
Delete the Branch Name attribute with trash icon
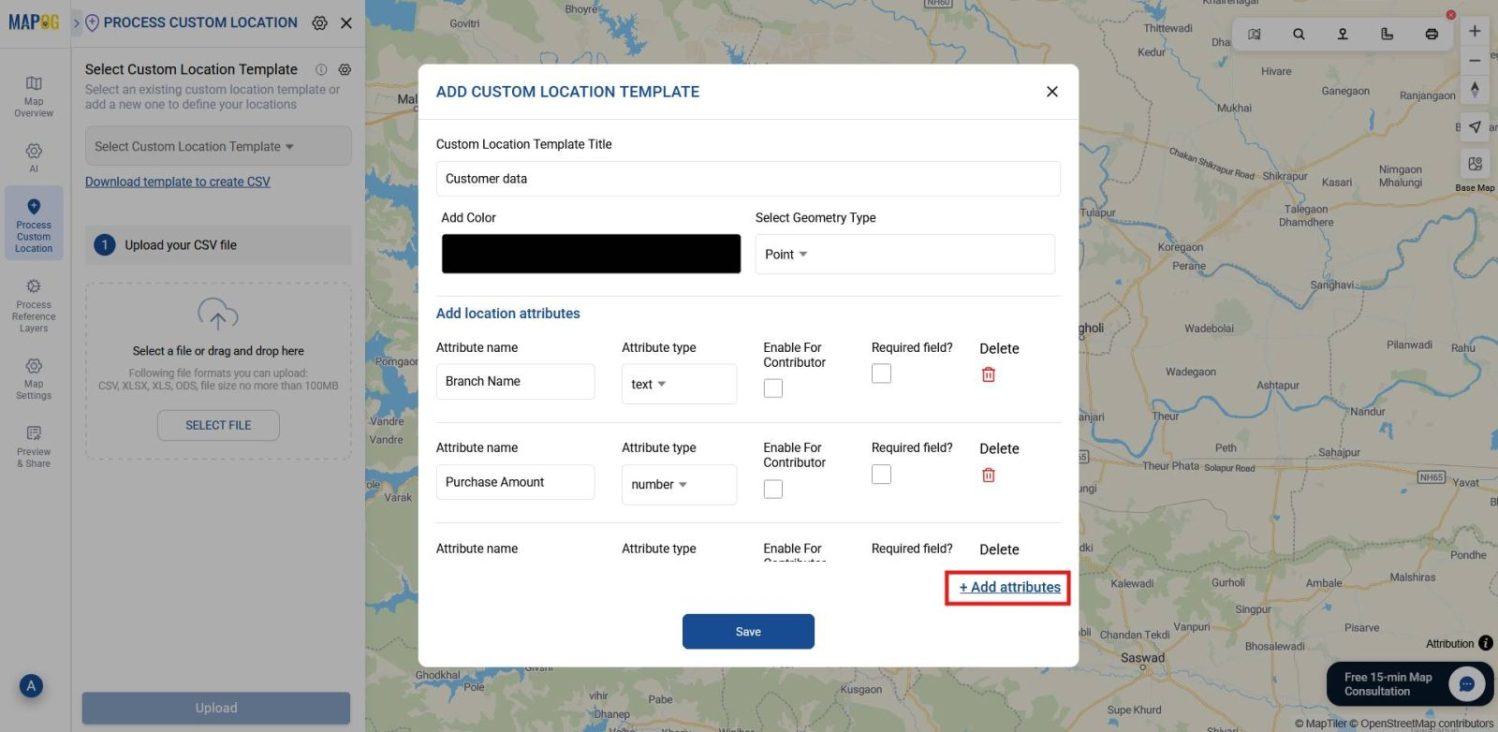(988, 373)
